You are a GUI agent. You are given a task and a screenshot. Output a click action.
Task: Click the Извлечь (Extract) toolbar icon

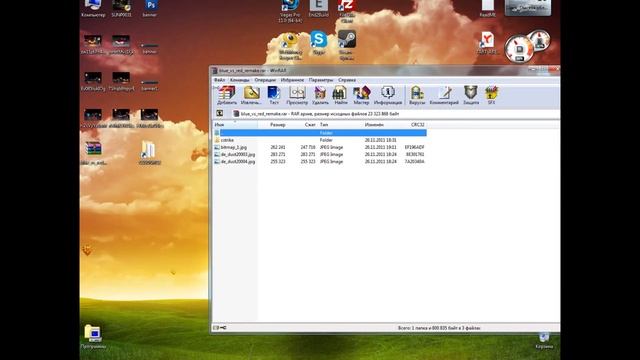251,96
